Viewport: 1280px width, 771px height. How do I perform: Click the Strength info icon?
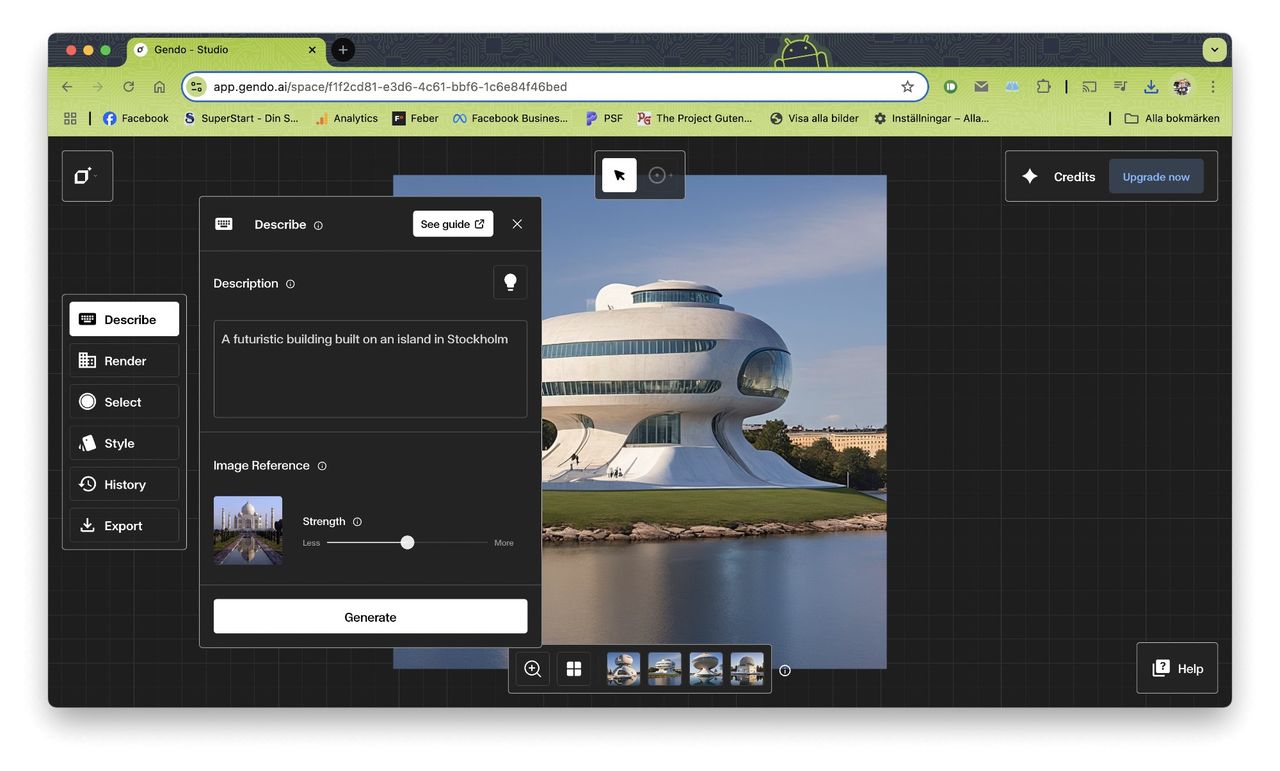(357, 522)
